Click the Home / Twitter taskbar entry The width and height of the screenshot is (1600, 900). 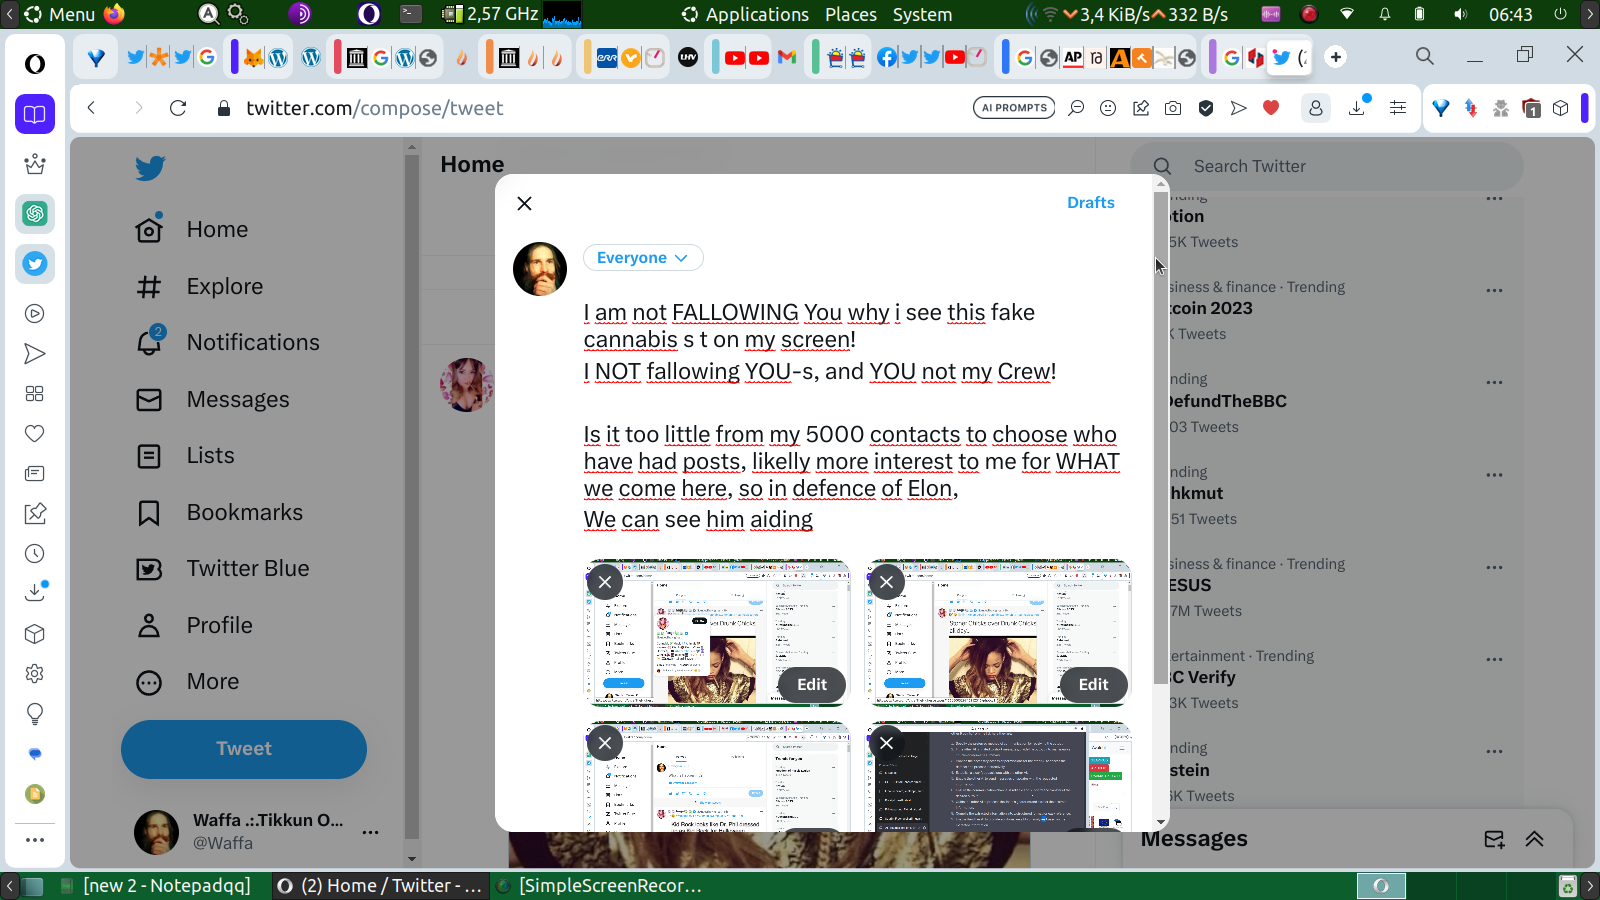(x=380, y=886)
